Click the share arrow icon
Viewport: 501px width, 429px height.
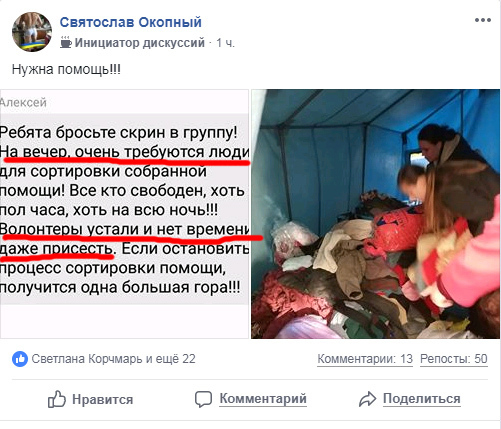[x=367, y=399]
